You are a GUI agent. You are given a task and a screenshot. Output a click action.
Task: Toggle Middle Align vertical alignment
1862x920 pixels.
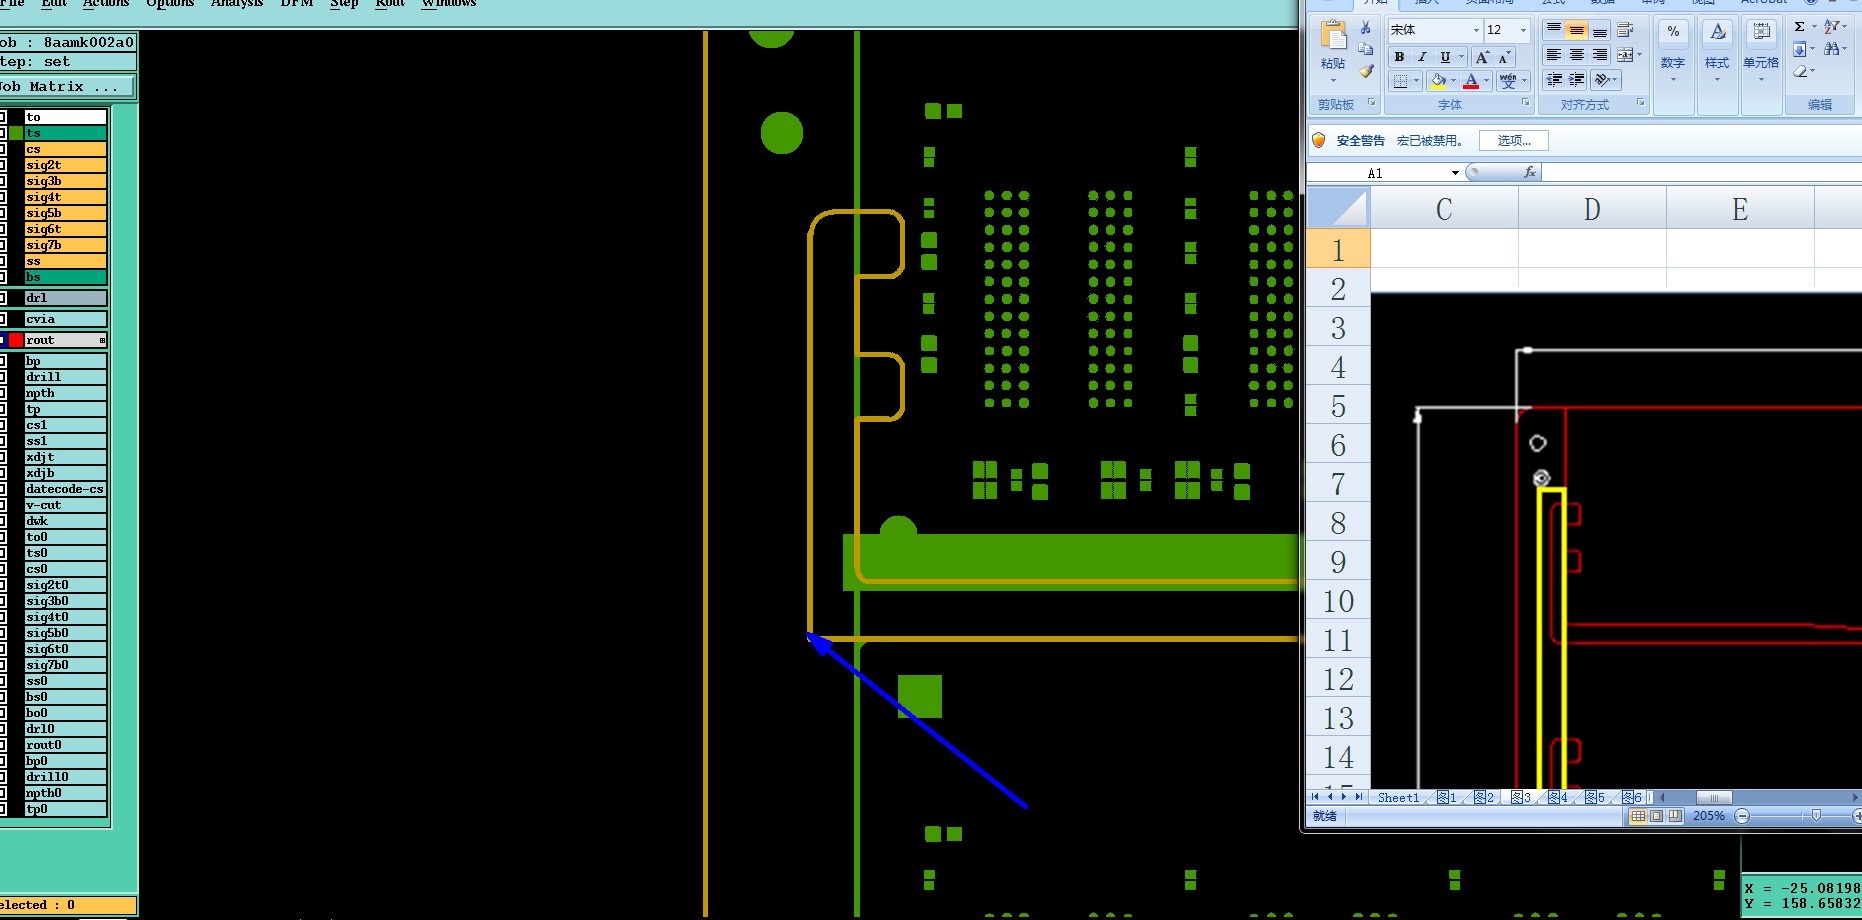[1577, 30]
